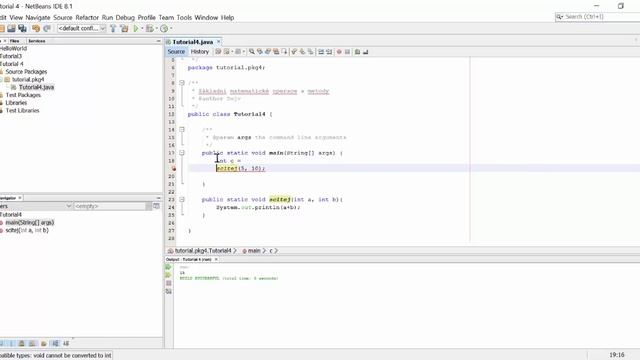Open the Run Project dropdown arrow
This screenshot has height=360, width=640.
click(x=142, y=29)
